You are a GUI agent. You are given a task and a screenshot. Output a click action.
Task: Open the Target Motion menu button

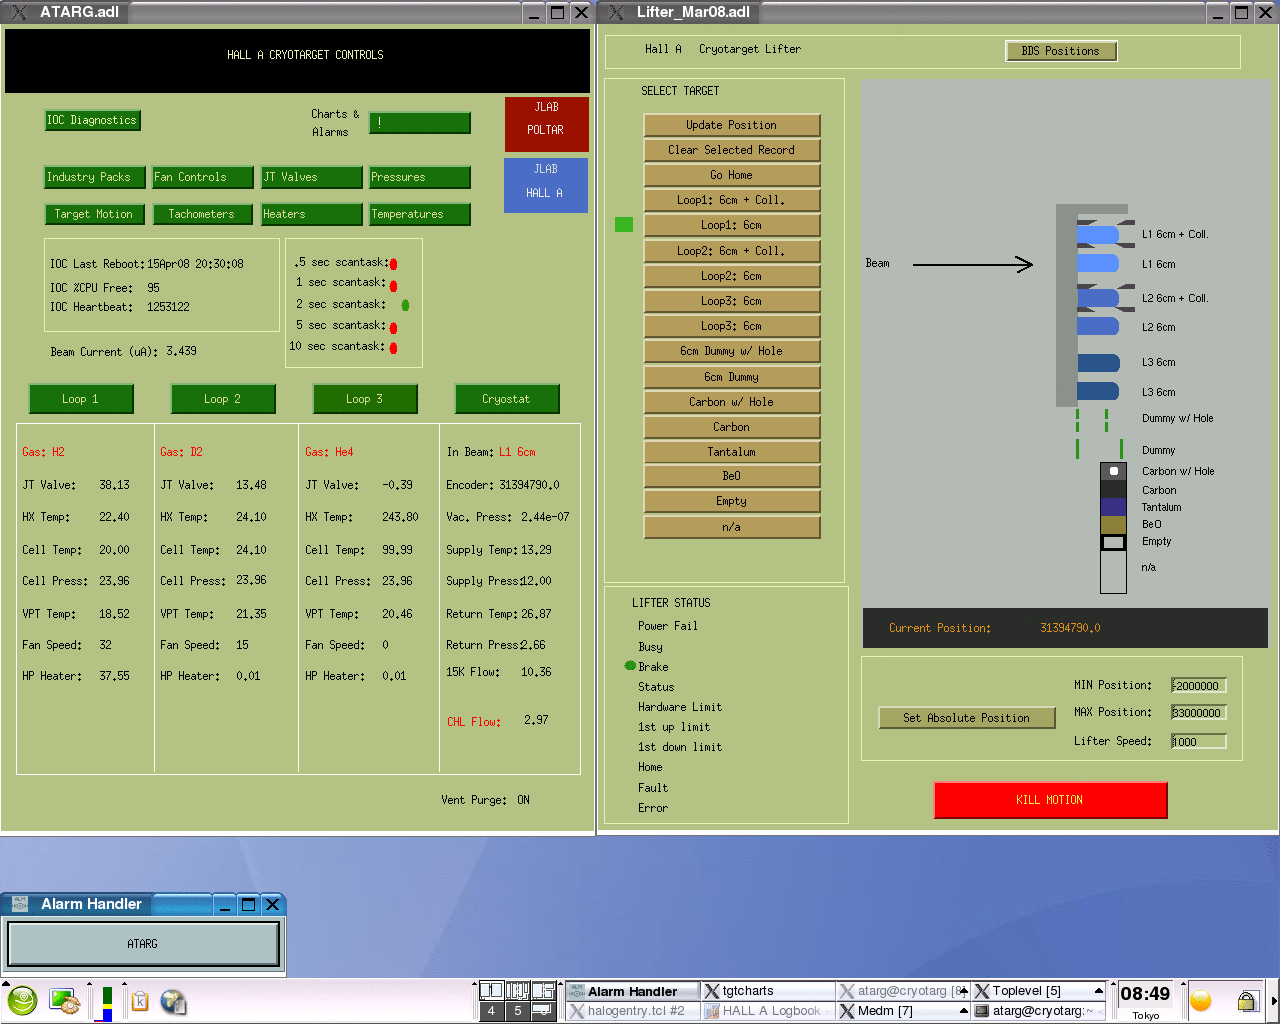95,214
